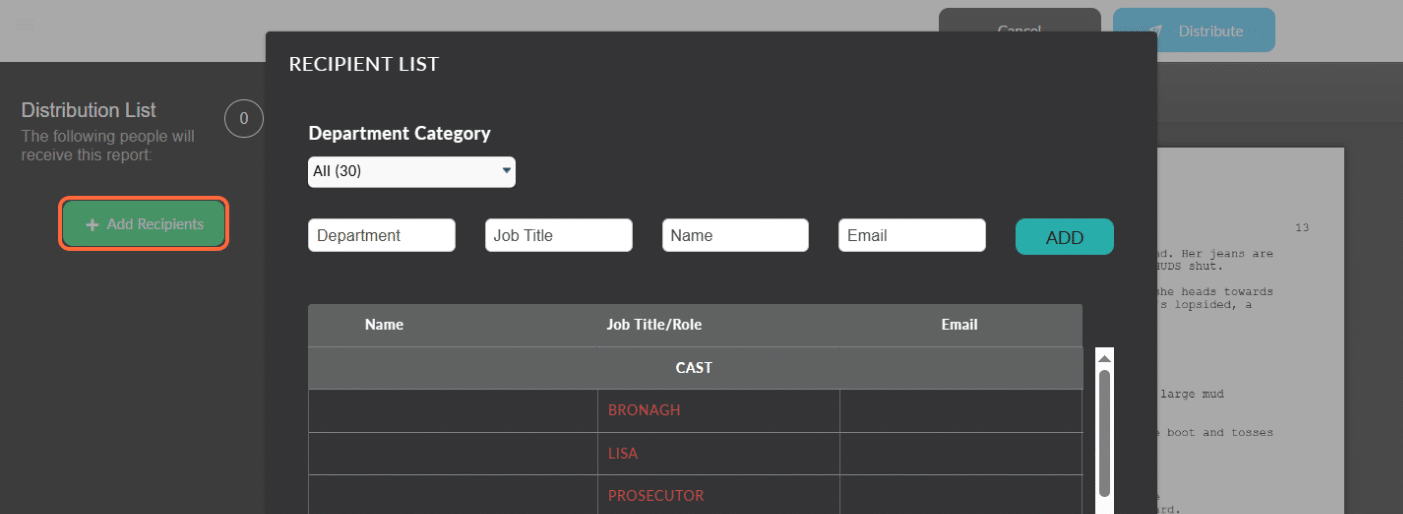Click the Cancel button behind the dialog

pos(1020,20)
